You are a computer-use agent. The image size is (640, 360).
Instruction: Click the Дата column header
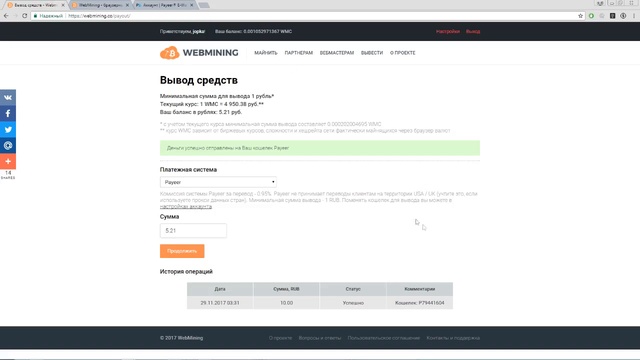[220, 289]
